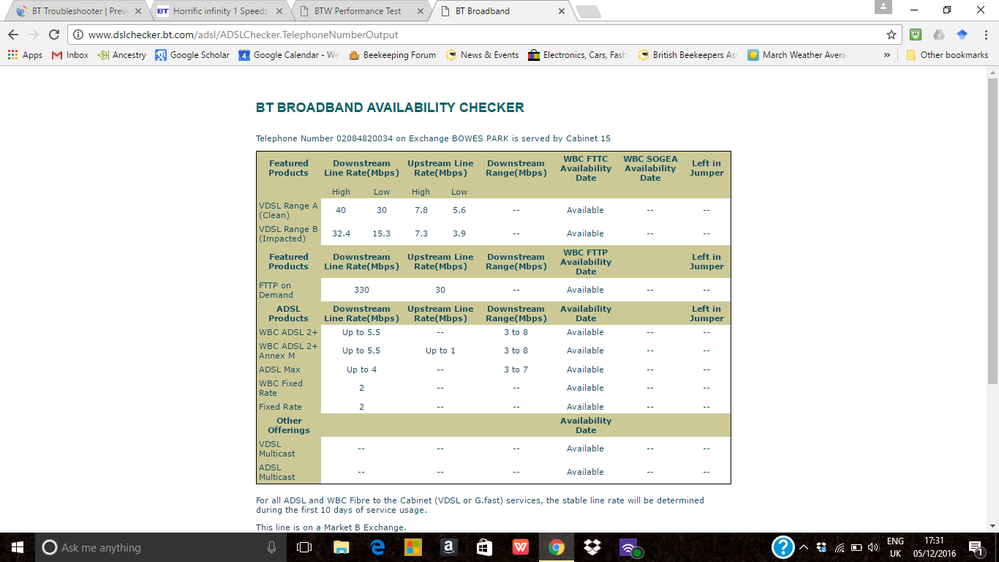
Task: Open WPS Writer red W icon on taskbar
Action: (521, 547)
